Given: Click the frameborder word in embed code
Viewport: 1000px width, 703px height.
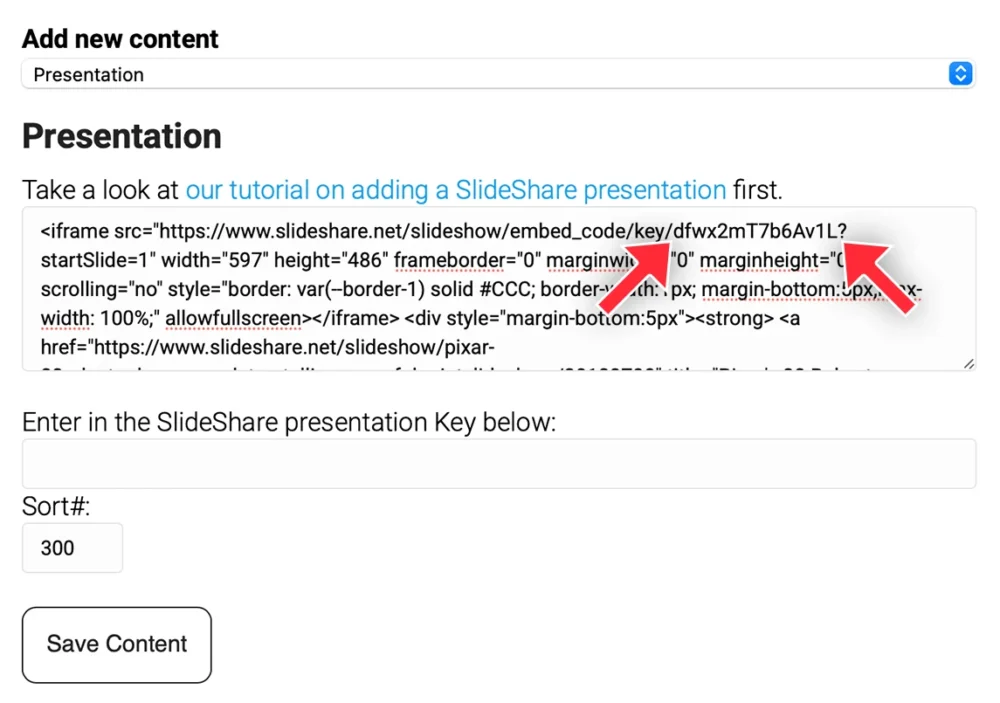Looking at the screenshot, I should [x=450, y=260].
